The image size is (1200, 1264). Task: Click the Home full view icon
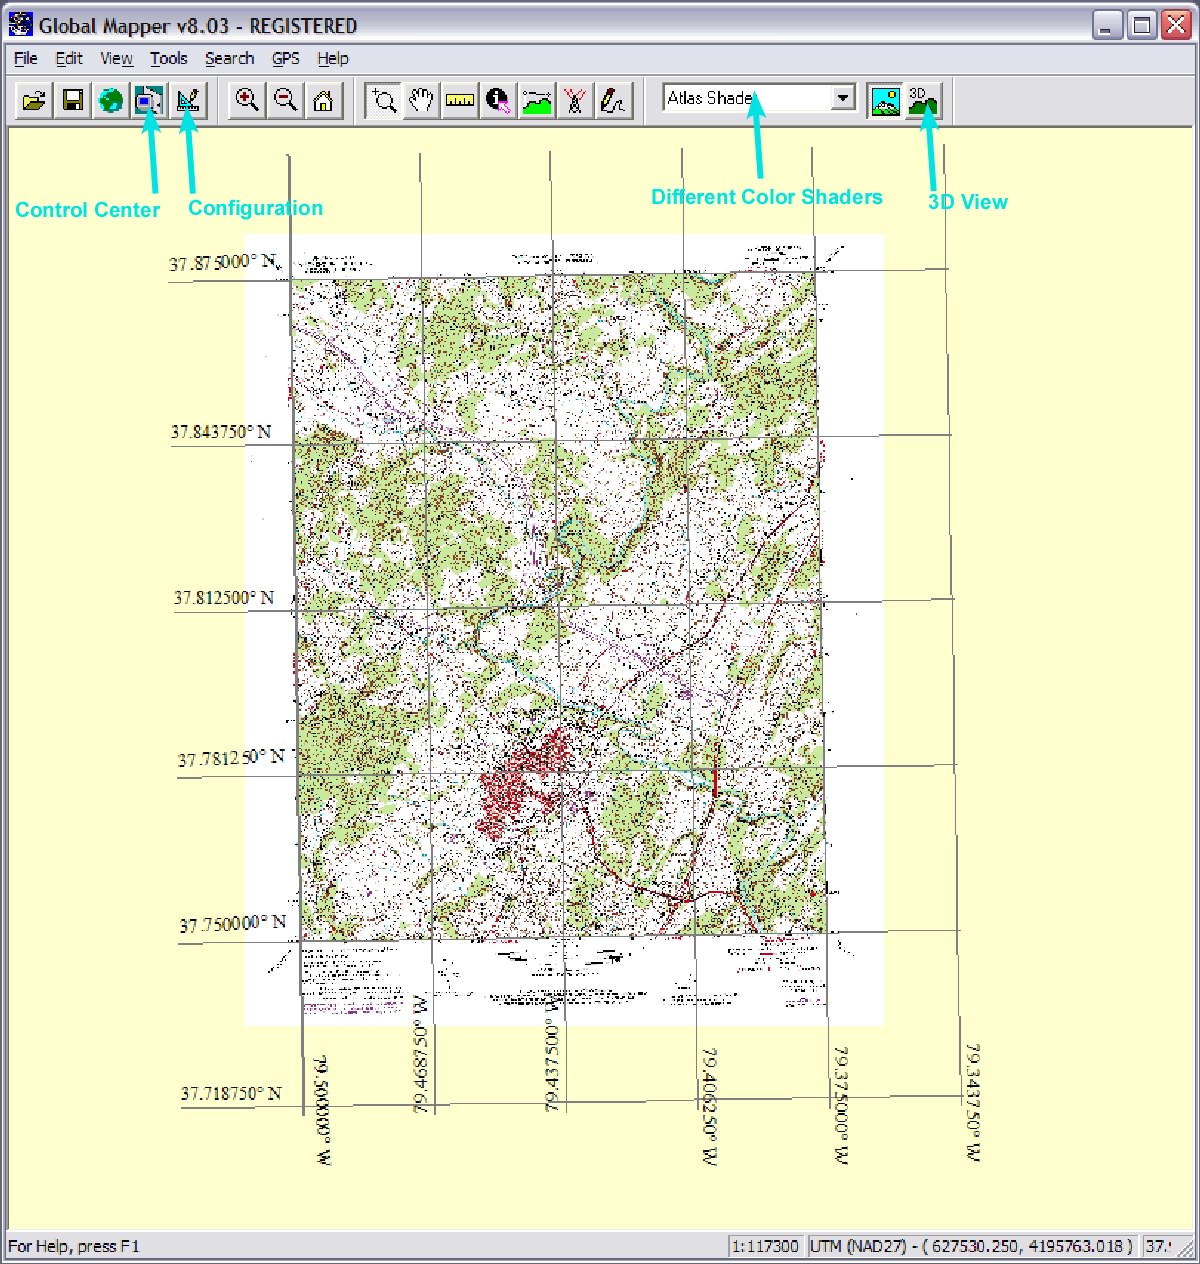323,101
